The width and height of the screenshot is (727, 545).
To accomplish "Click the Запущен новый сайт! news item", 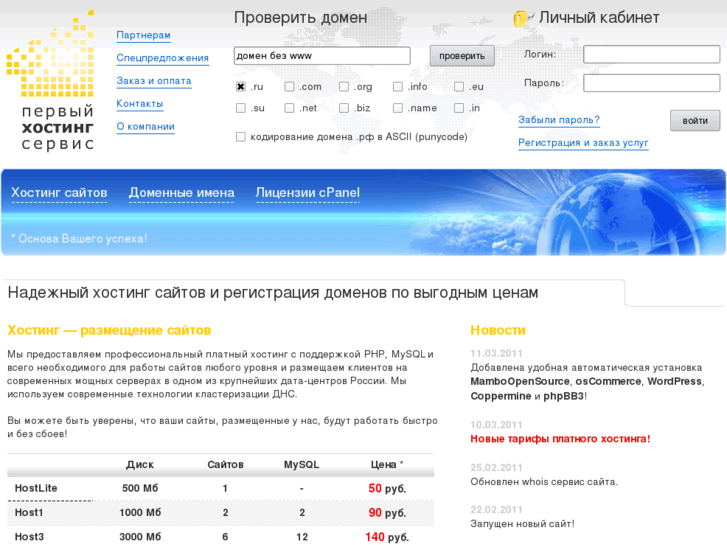I will 522,524.
